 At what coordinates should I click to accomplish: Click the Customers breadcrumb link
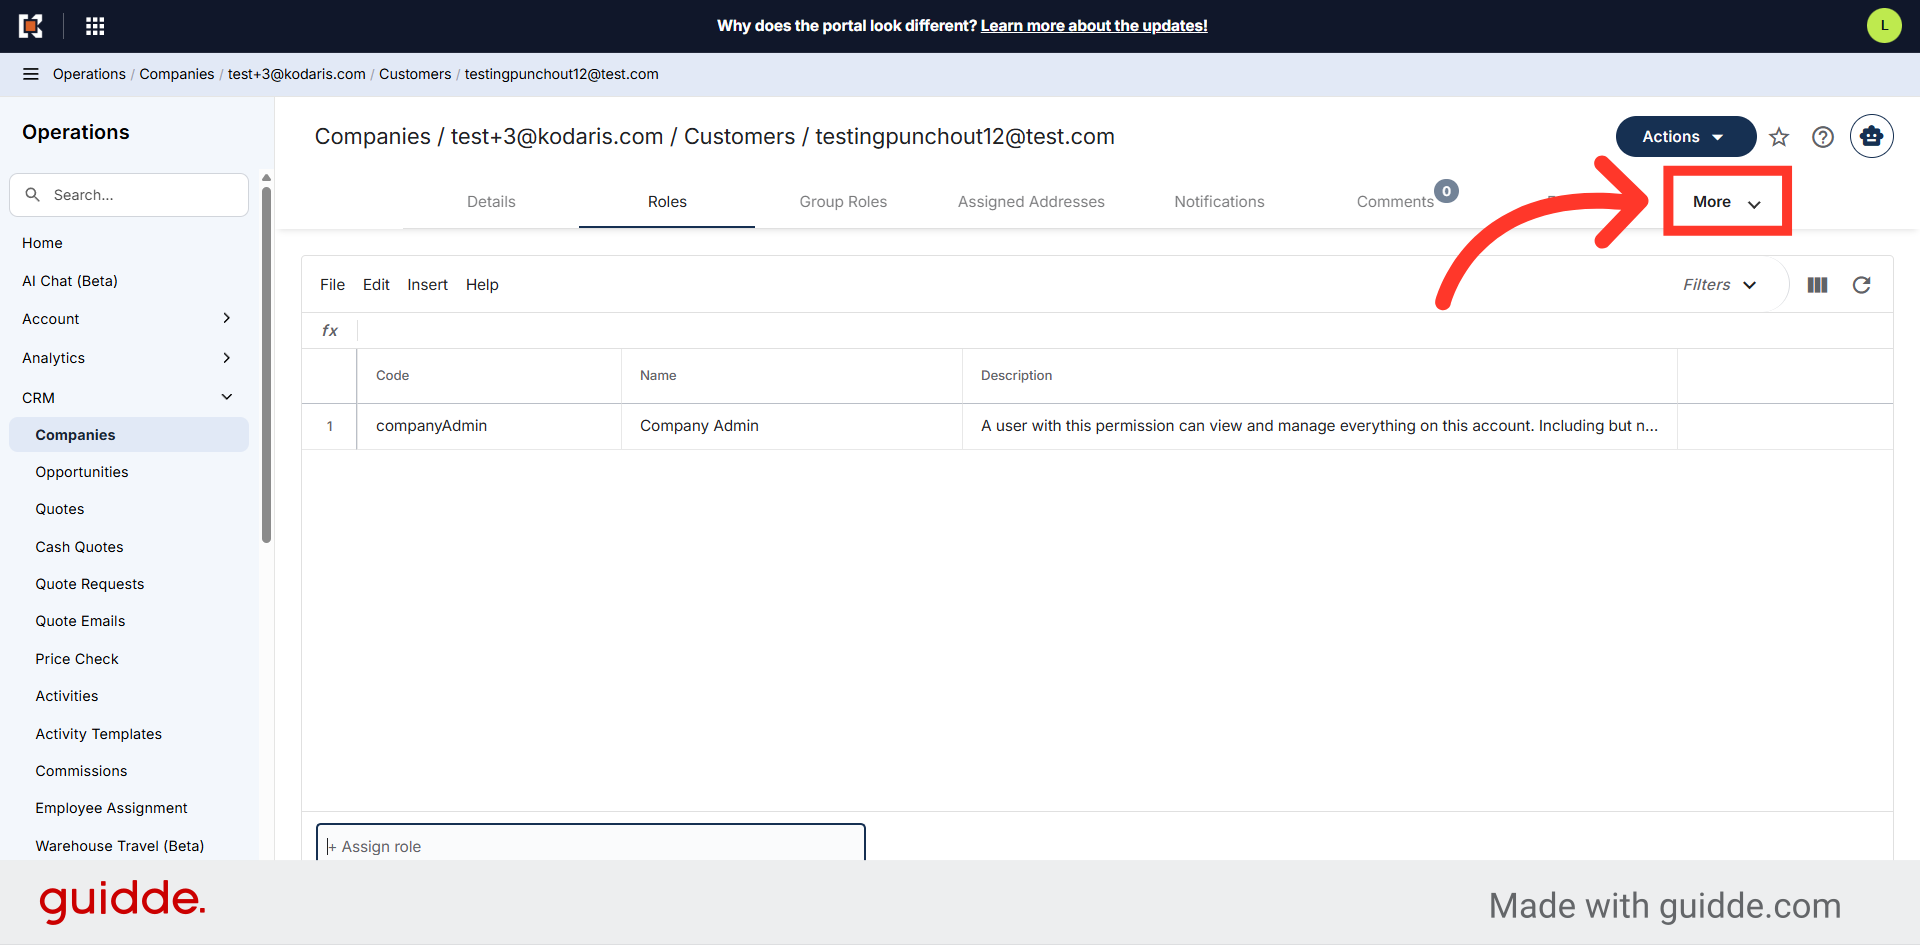415,74
